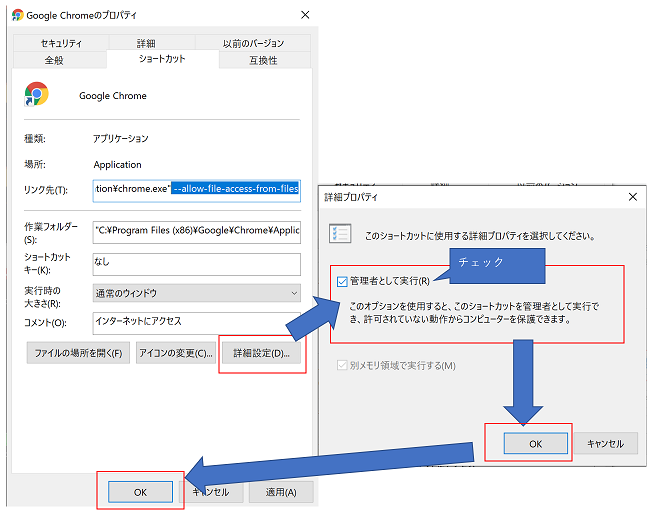The width and height of the screenshot is (652, 515).
Task: Click OK in the 詳細プロパティ dialog
Action: click(536, 444)
